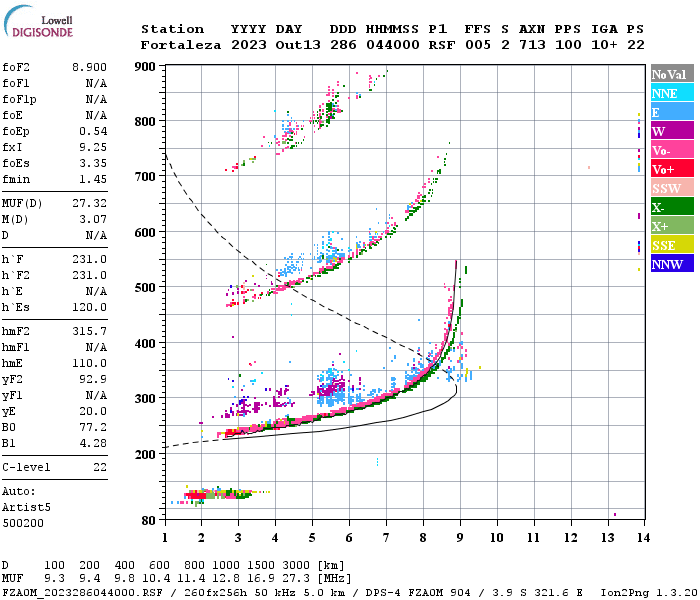Click the MUF 9.3 value for 100 km
Viewport: 700px width, 600px height.
point(54,579)
